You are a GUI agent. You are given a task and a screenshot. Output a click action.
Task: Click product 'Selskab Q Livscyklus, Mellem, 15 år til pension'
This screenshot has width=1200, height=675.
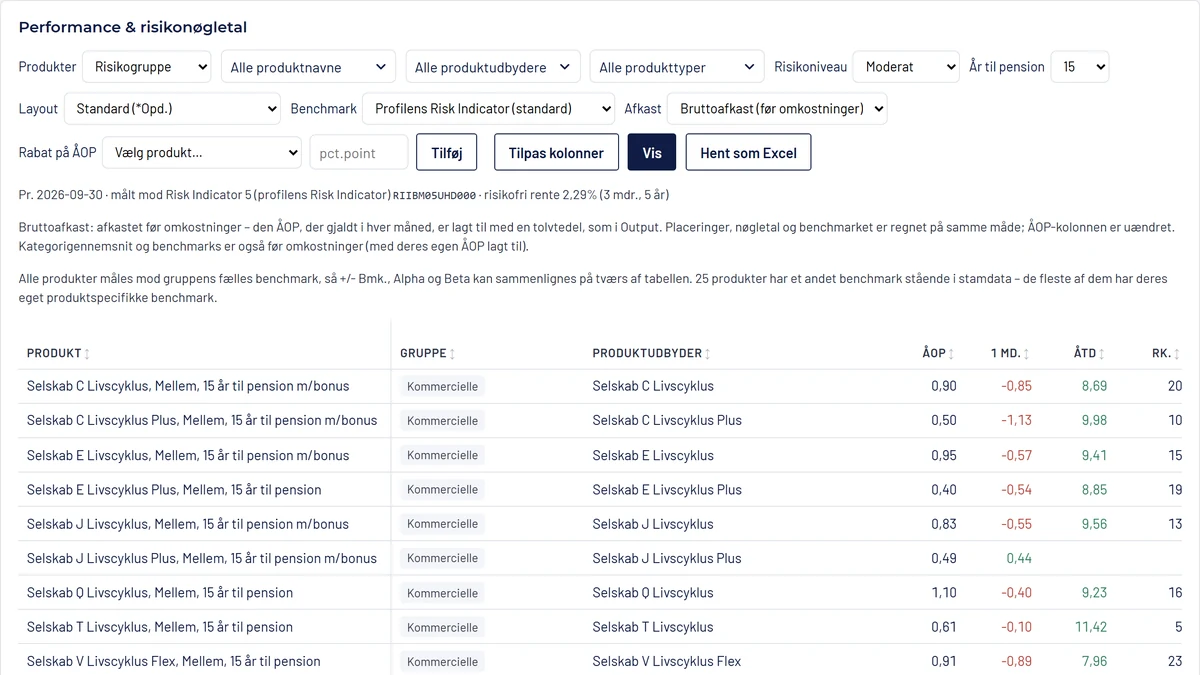tap(160, 593)
